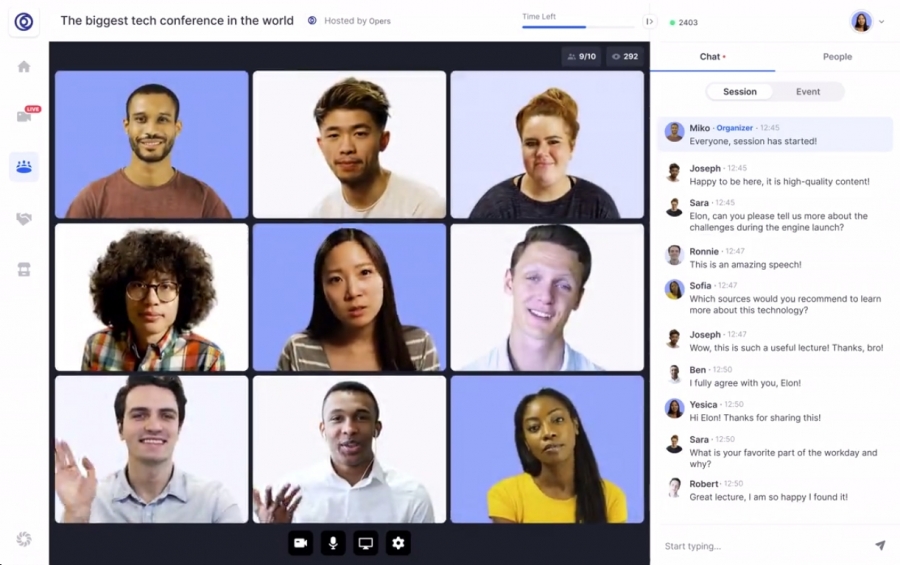Image resolution: width=900 pixels, height=565 pixels.
Task: Open the Expo booth icon in sidebar
Action: [24, 269]
